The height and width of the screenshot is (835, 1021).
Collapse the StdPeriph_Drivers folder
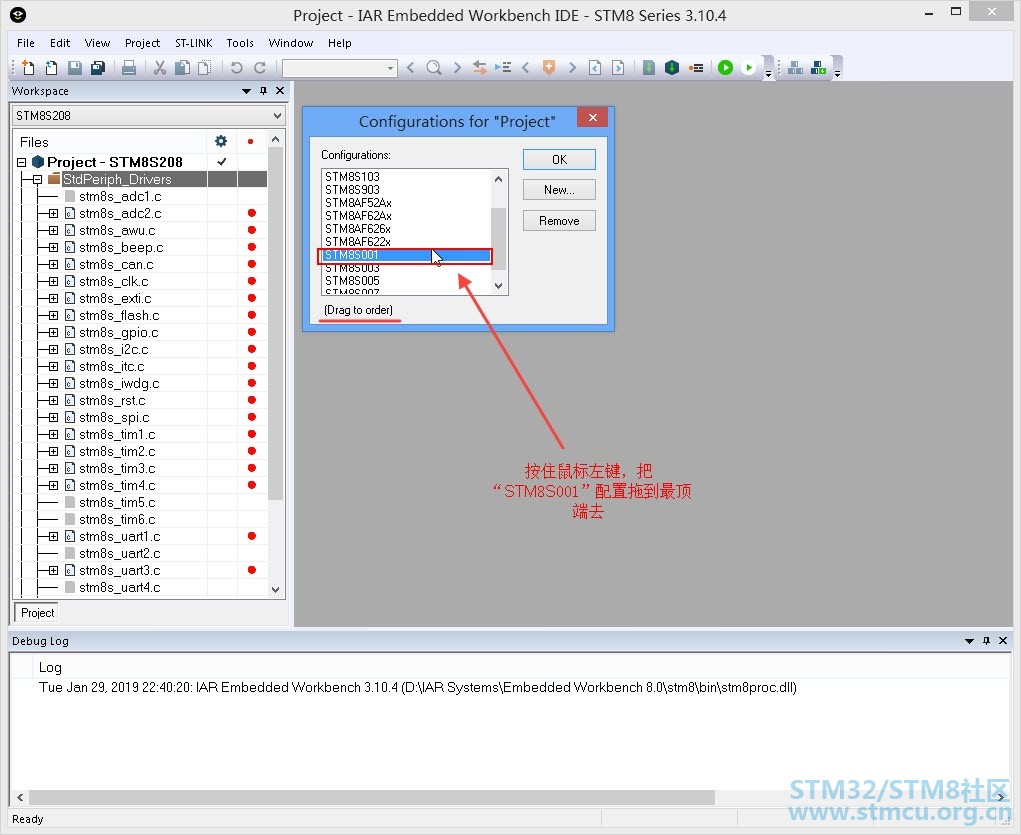pyautogui.click(x=37, y=179)
